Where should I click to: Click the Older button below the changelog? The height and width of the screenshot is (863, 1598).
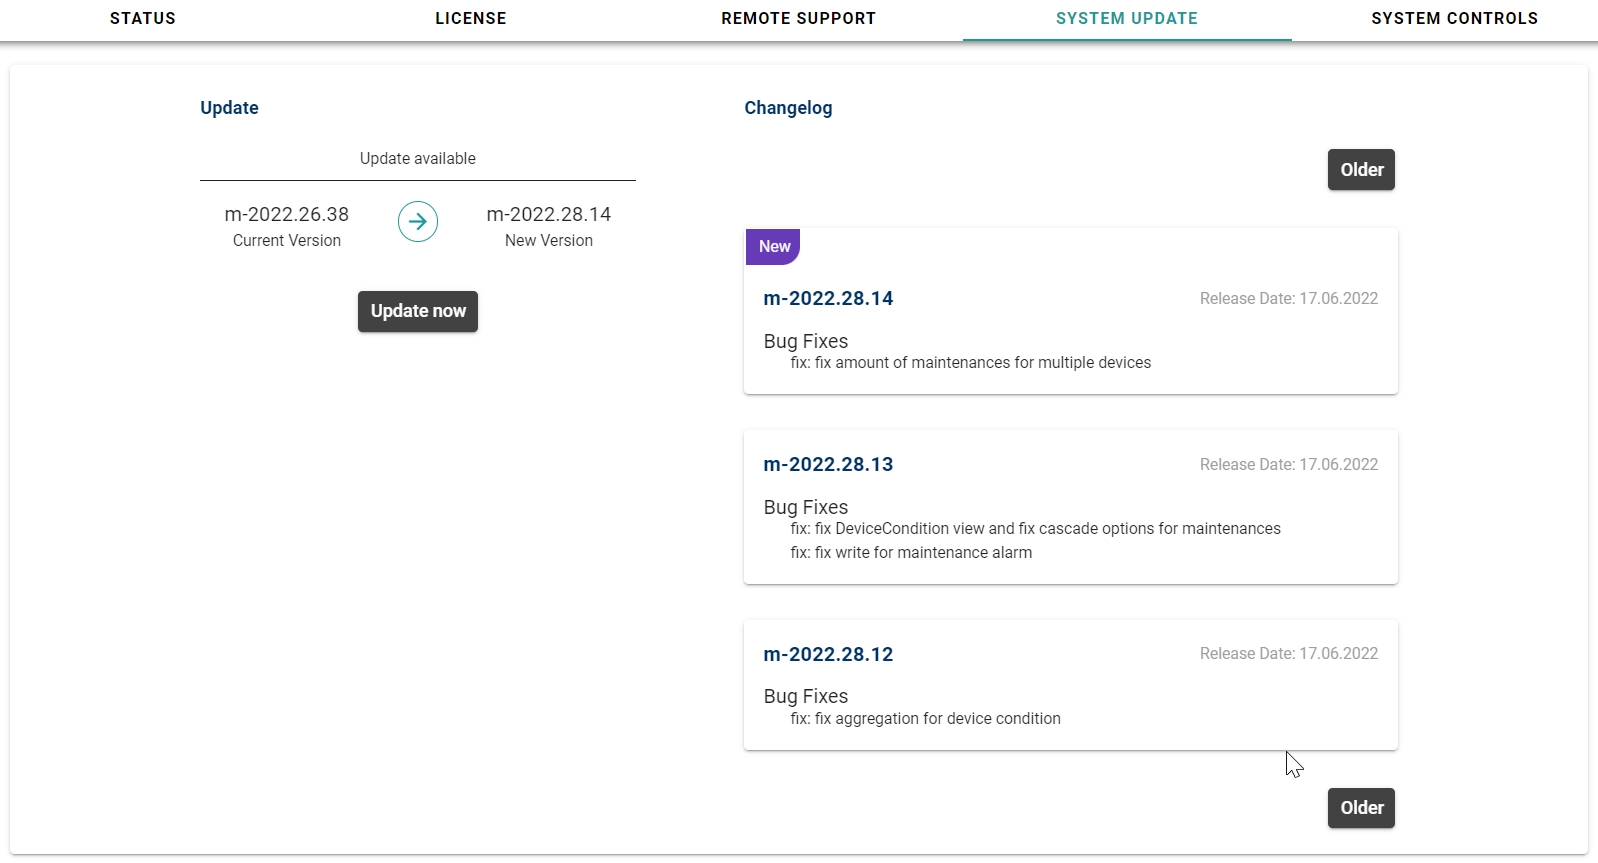(x=1361, y=808)
